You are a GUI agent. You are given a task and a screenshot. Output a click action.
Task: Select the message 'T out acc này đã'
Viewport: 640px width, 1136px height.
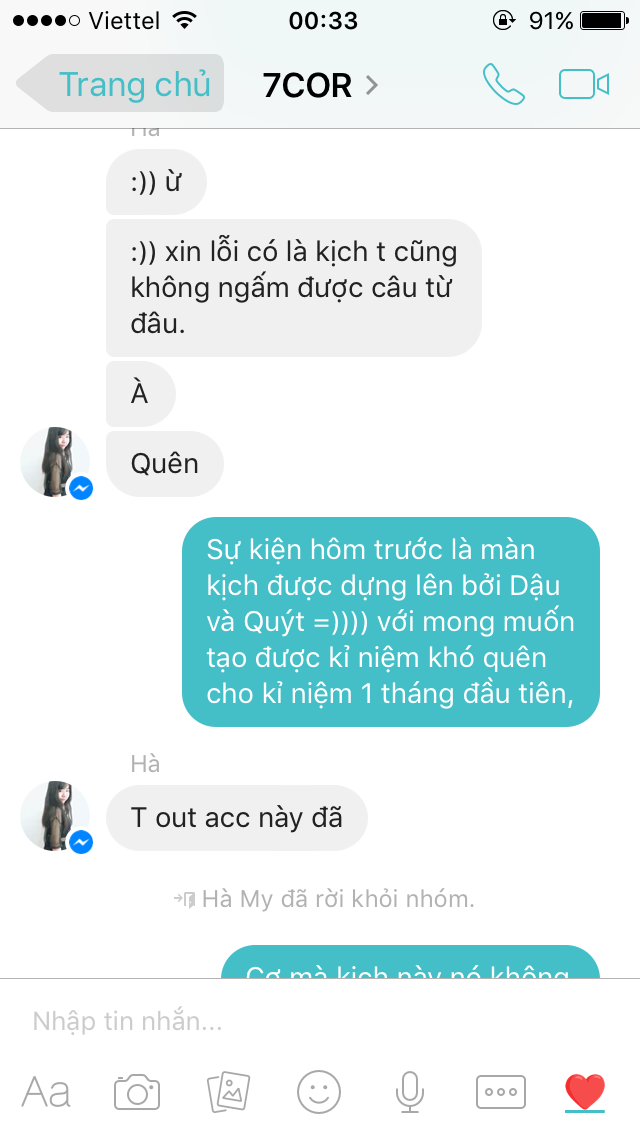237,818
